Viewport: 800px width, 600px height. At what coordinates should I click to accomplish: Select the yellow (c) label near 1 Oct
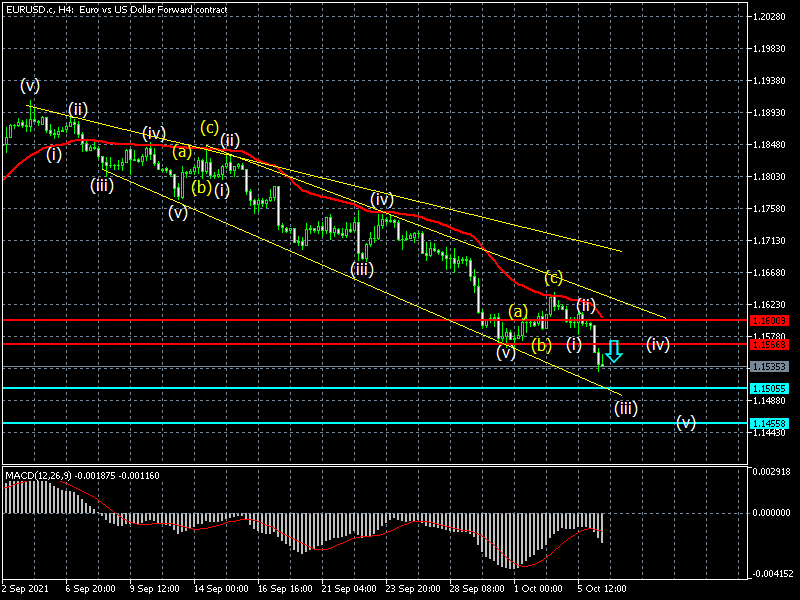[x=553, y=276]
